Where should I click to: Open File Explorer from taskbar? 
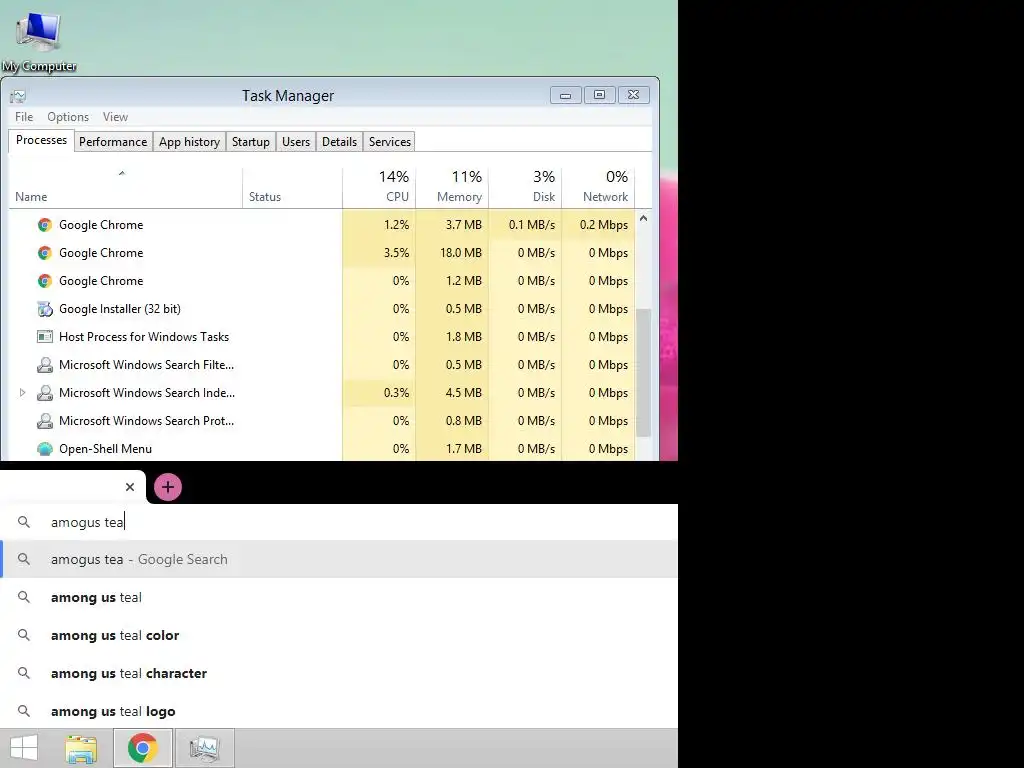82,748
